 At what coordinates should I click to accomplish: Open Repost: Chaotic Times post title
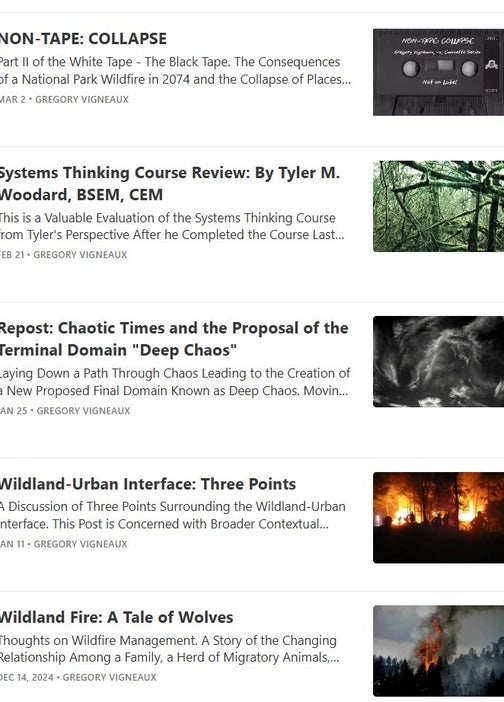[174, 339]
